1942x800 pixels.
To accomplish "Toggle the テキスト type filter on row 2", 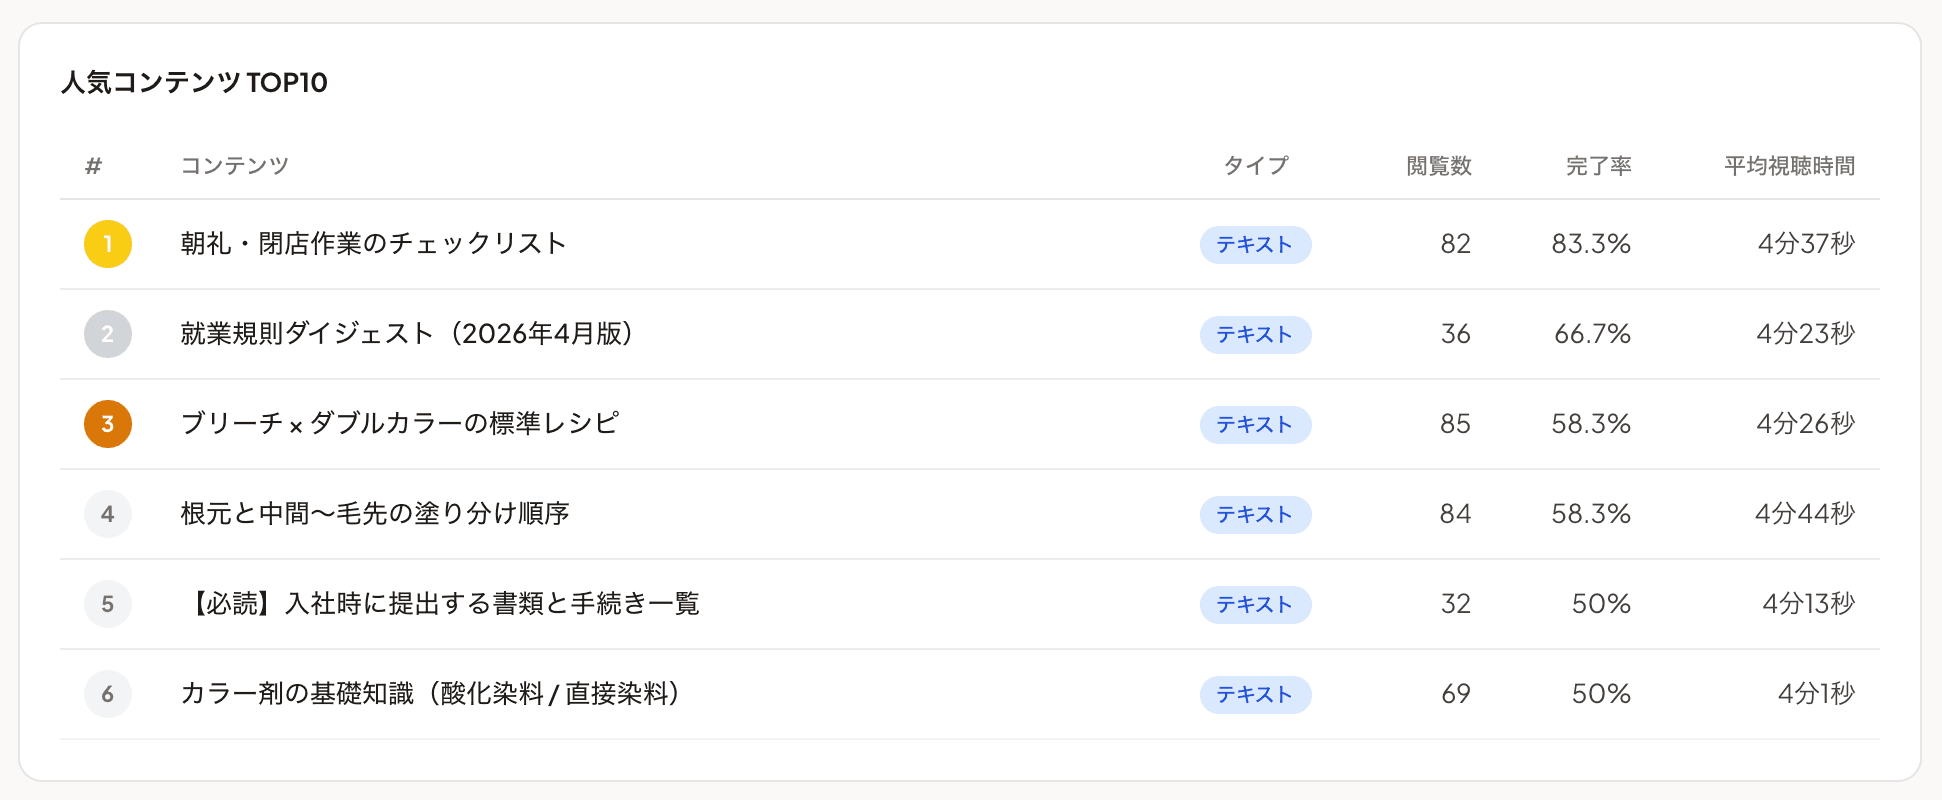I will (1255, 334).
